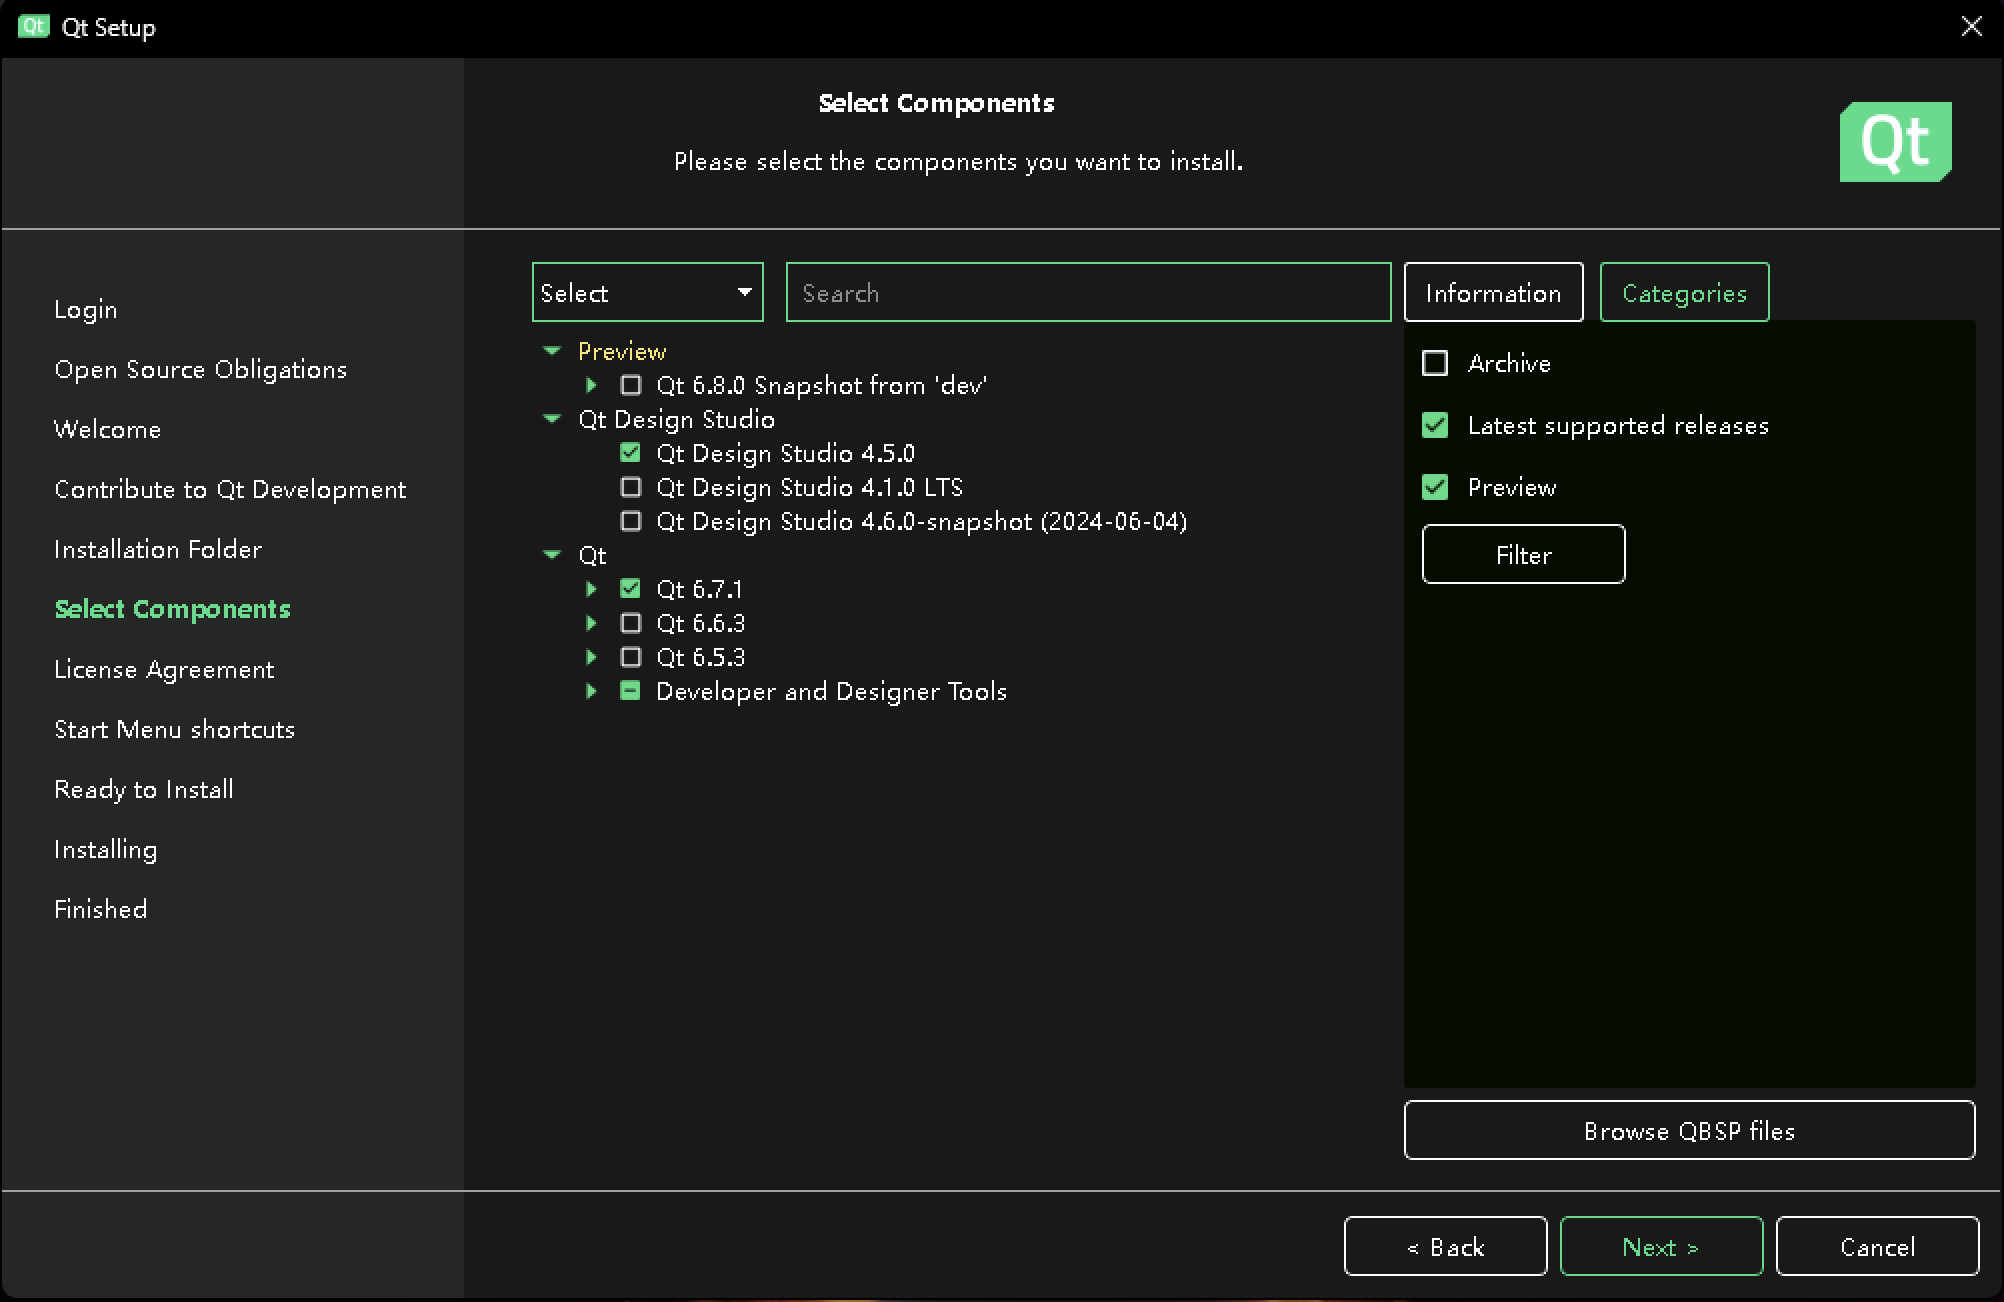Switch to the Information tab
The height and width of the screenshot is (1302, 2004).
(1493, 293)
